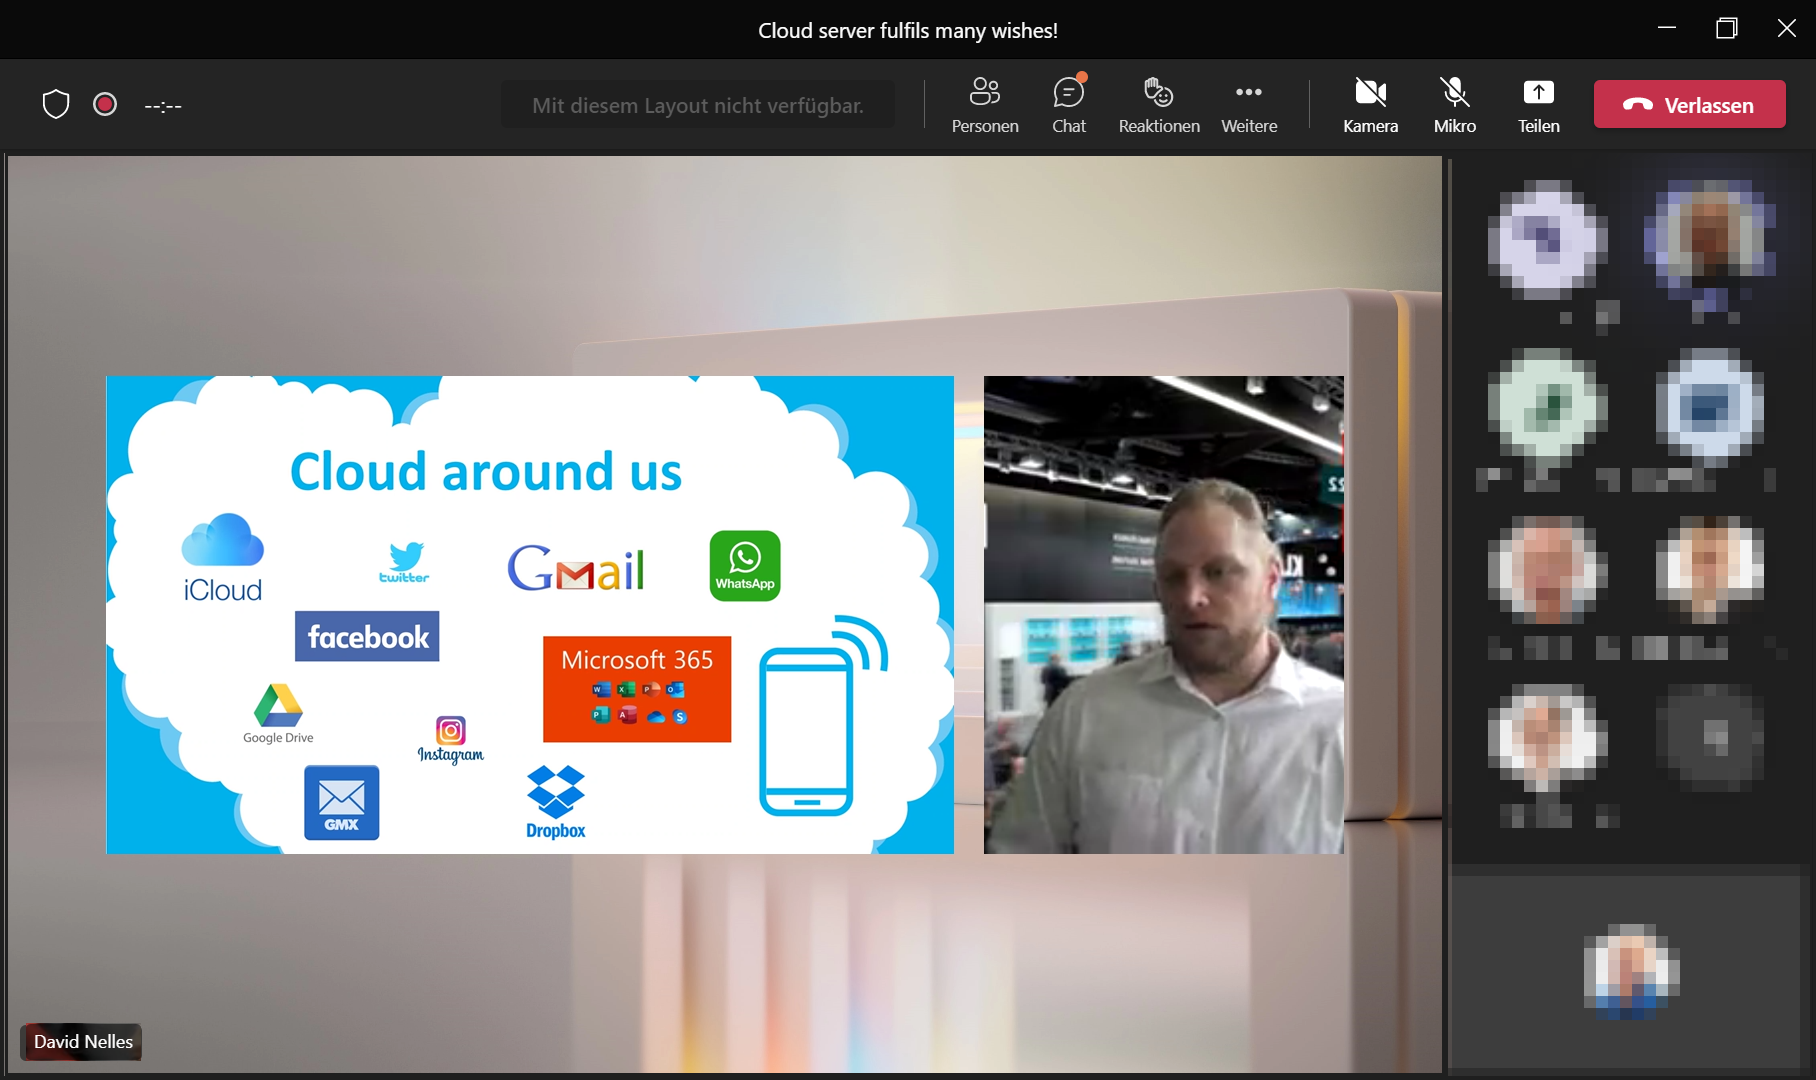The image size is (1816, 1080).
Task: Close the Teams meeting window
Action: (x=1787, y=28)
